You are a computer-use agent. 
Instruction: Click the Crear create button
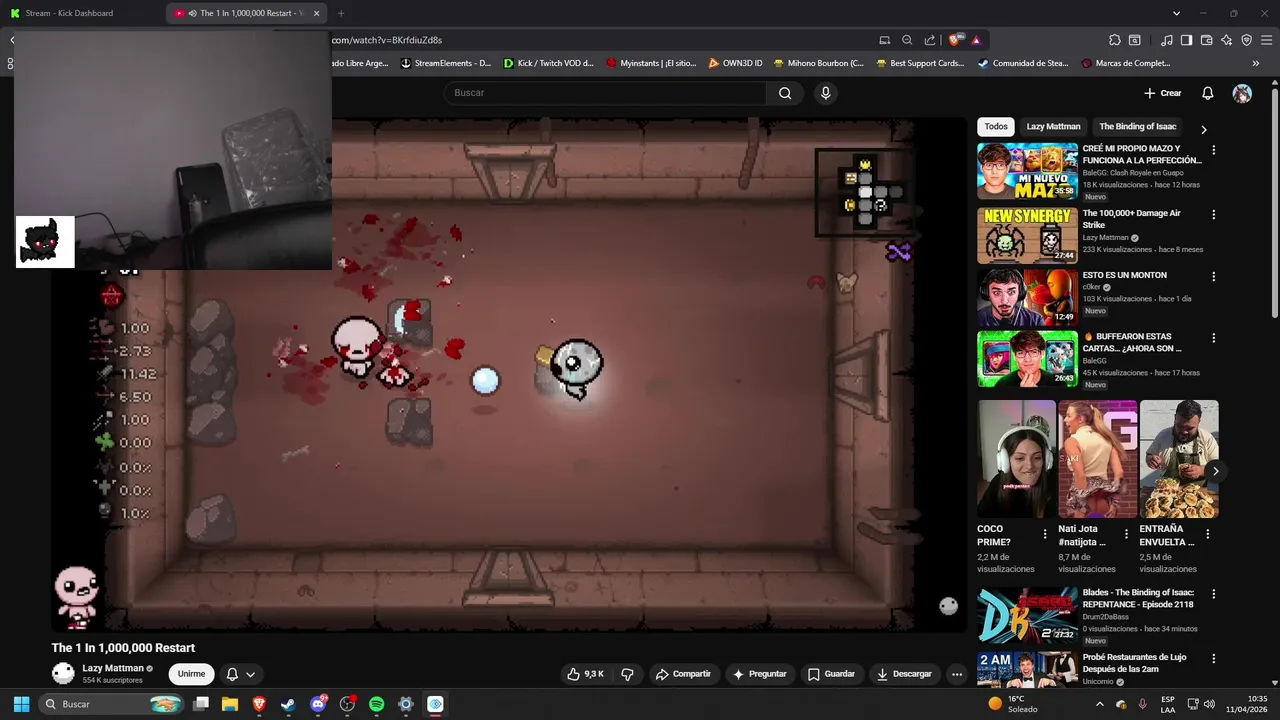pyautogui.click(x=1163, y=93)
